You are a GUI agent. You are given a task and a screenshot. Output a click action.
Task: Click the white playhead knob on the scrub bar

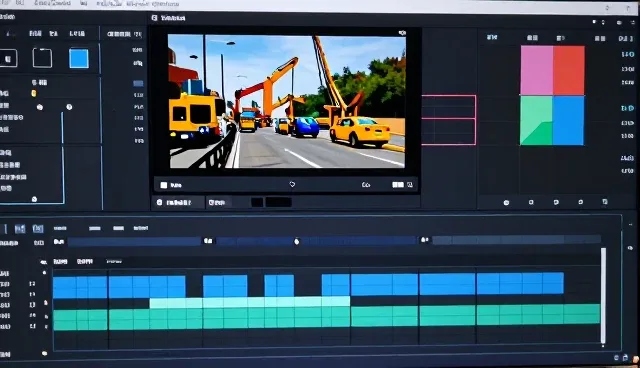[297, 242]
